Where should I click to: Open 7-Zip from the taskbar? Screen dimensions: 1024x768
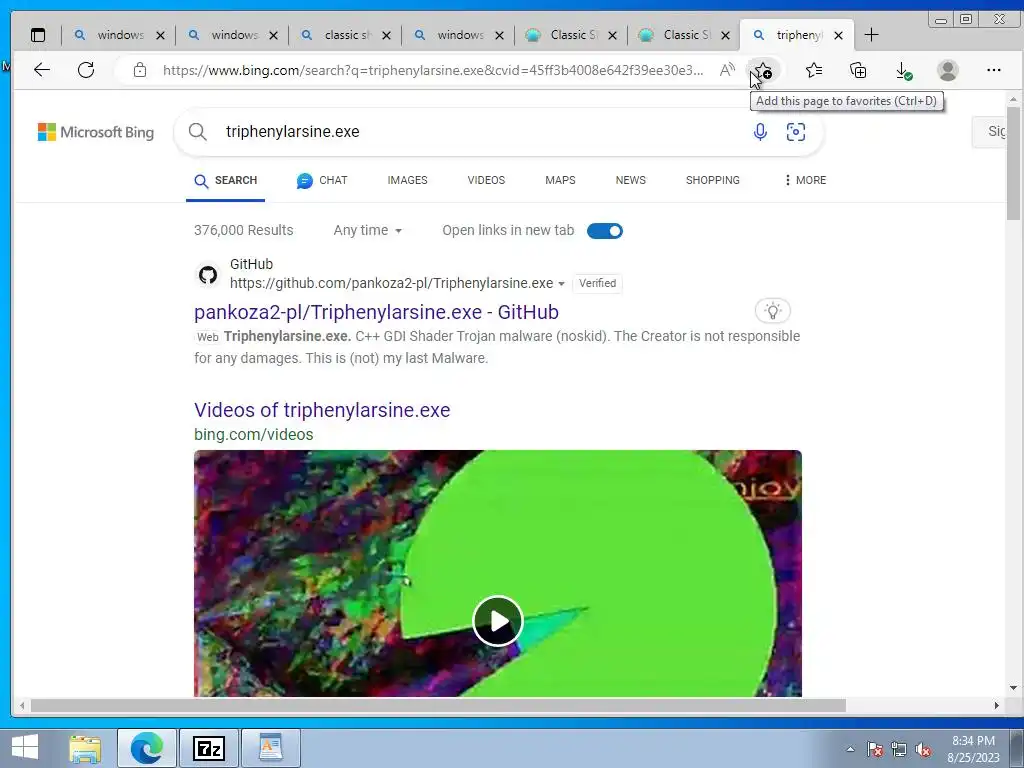pos(209,748)
